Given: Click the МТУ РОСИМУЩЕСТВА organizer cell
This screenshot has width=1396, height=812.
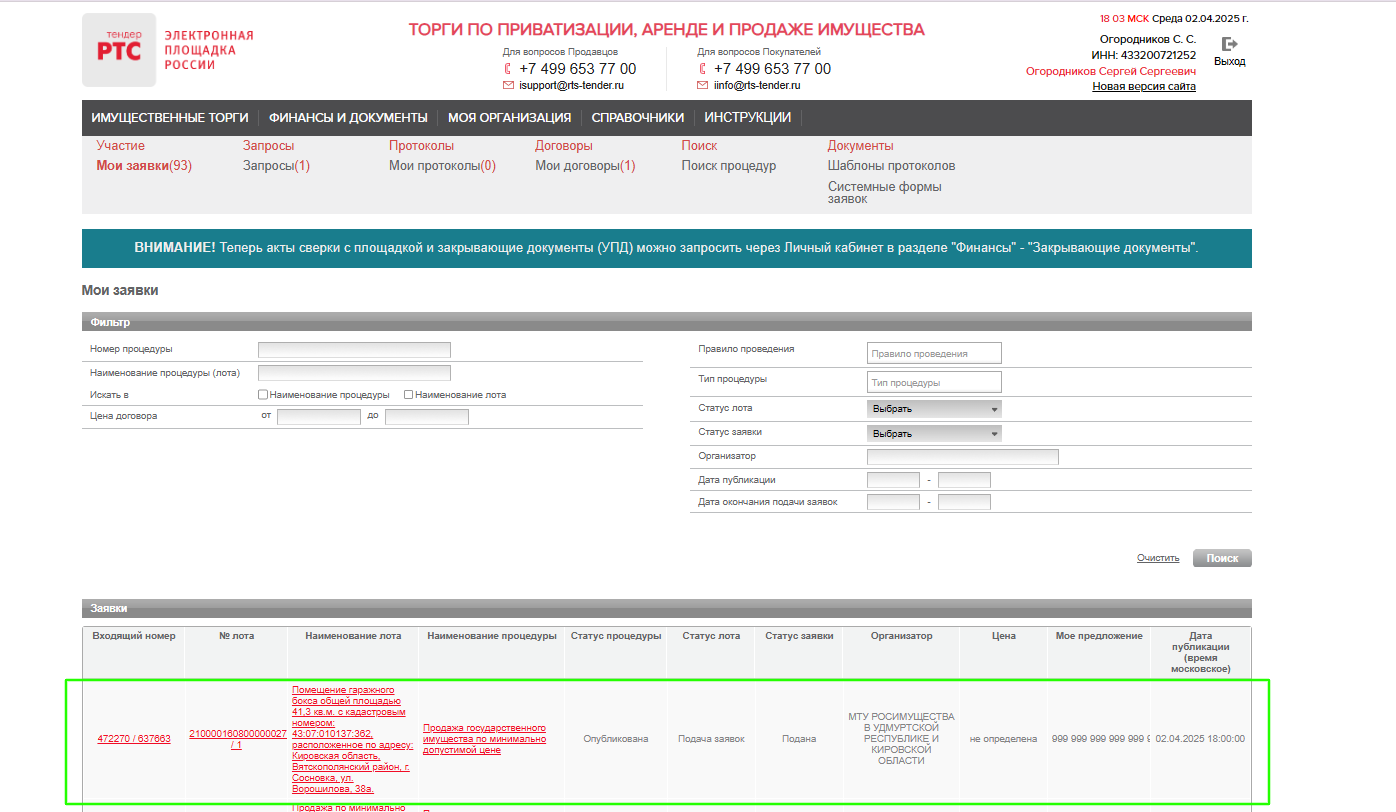Looking at the screenshot, I should point(901,739).
